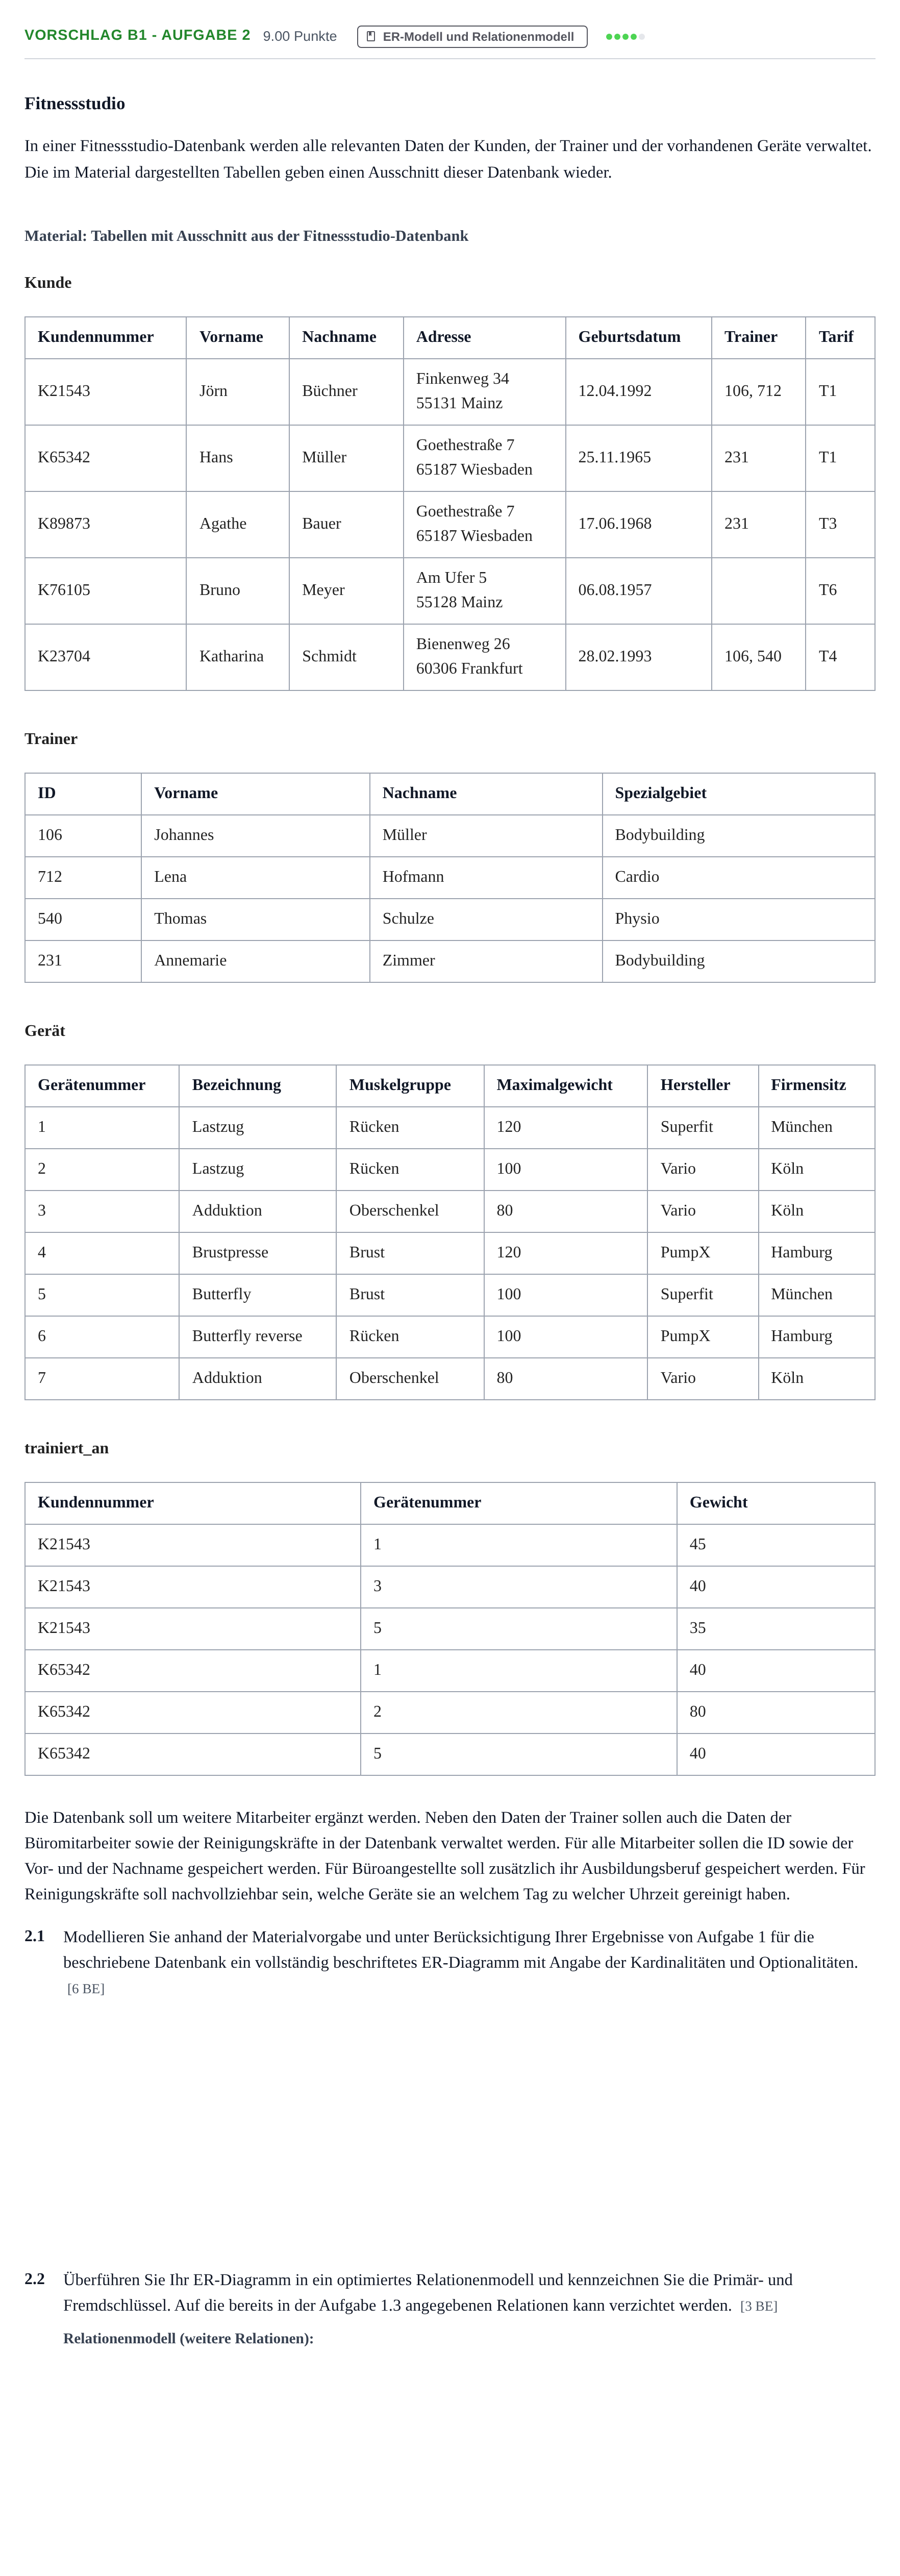900x2576 pixels.
Task: Click the Tarif column header
Action: [836, 337]
